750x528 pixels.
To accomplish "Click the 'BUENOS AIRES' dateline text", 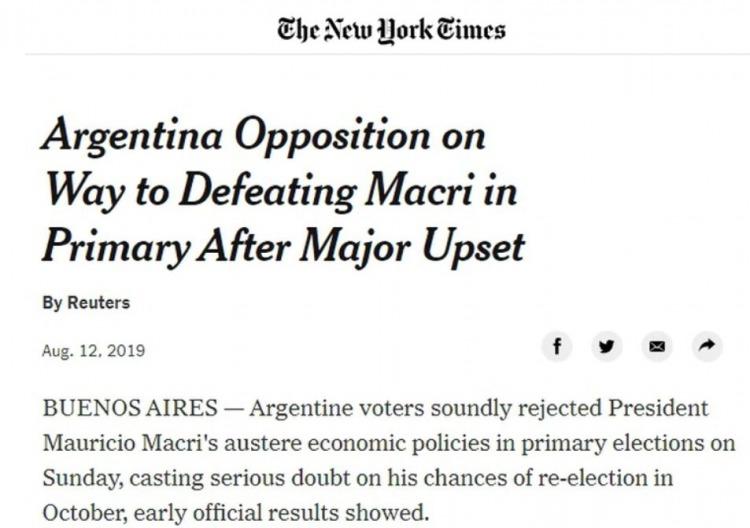I will 130,408.
